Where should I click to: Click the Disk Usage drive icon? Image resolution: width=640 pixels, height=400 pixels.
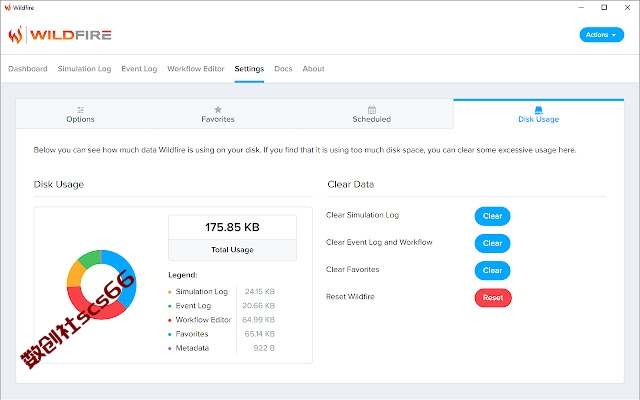point(538,110)
